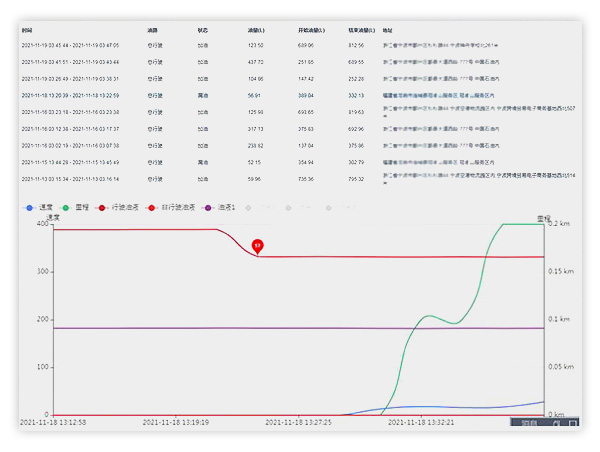The image size is (600, 452).
Task: Click the 开始油量(L) column header
Action: [x=311, y=30]
